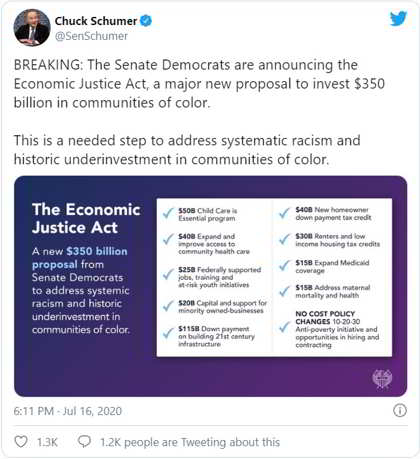This screenshot has height=459, width=420.
Task: Click the Senate seal in graphic
Action: [x=382, y=379]
